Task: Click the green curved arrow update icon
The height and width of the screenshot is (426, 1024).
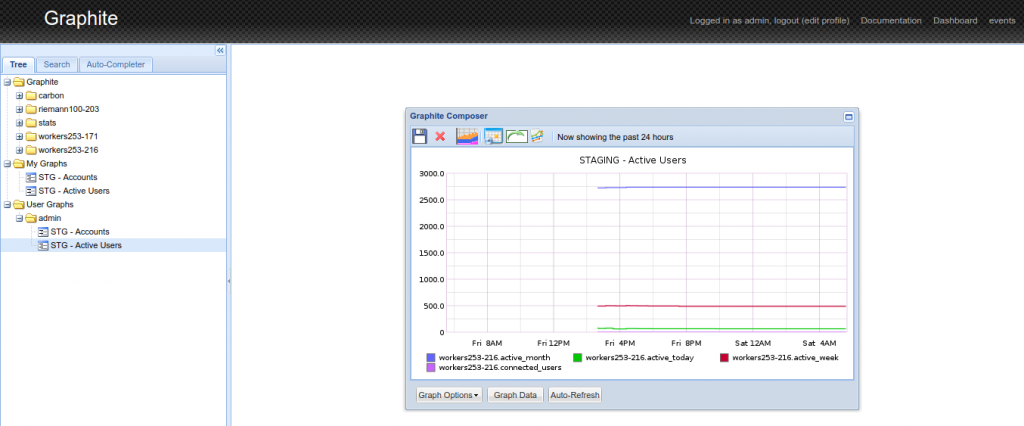Action: point(517,136)
